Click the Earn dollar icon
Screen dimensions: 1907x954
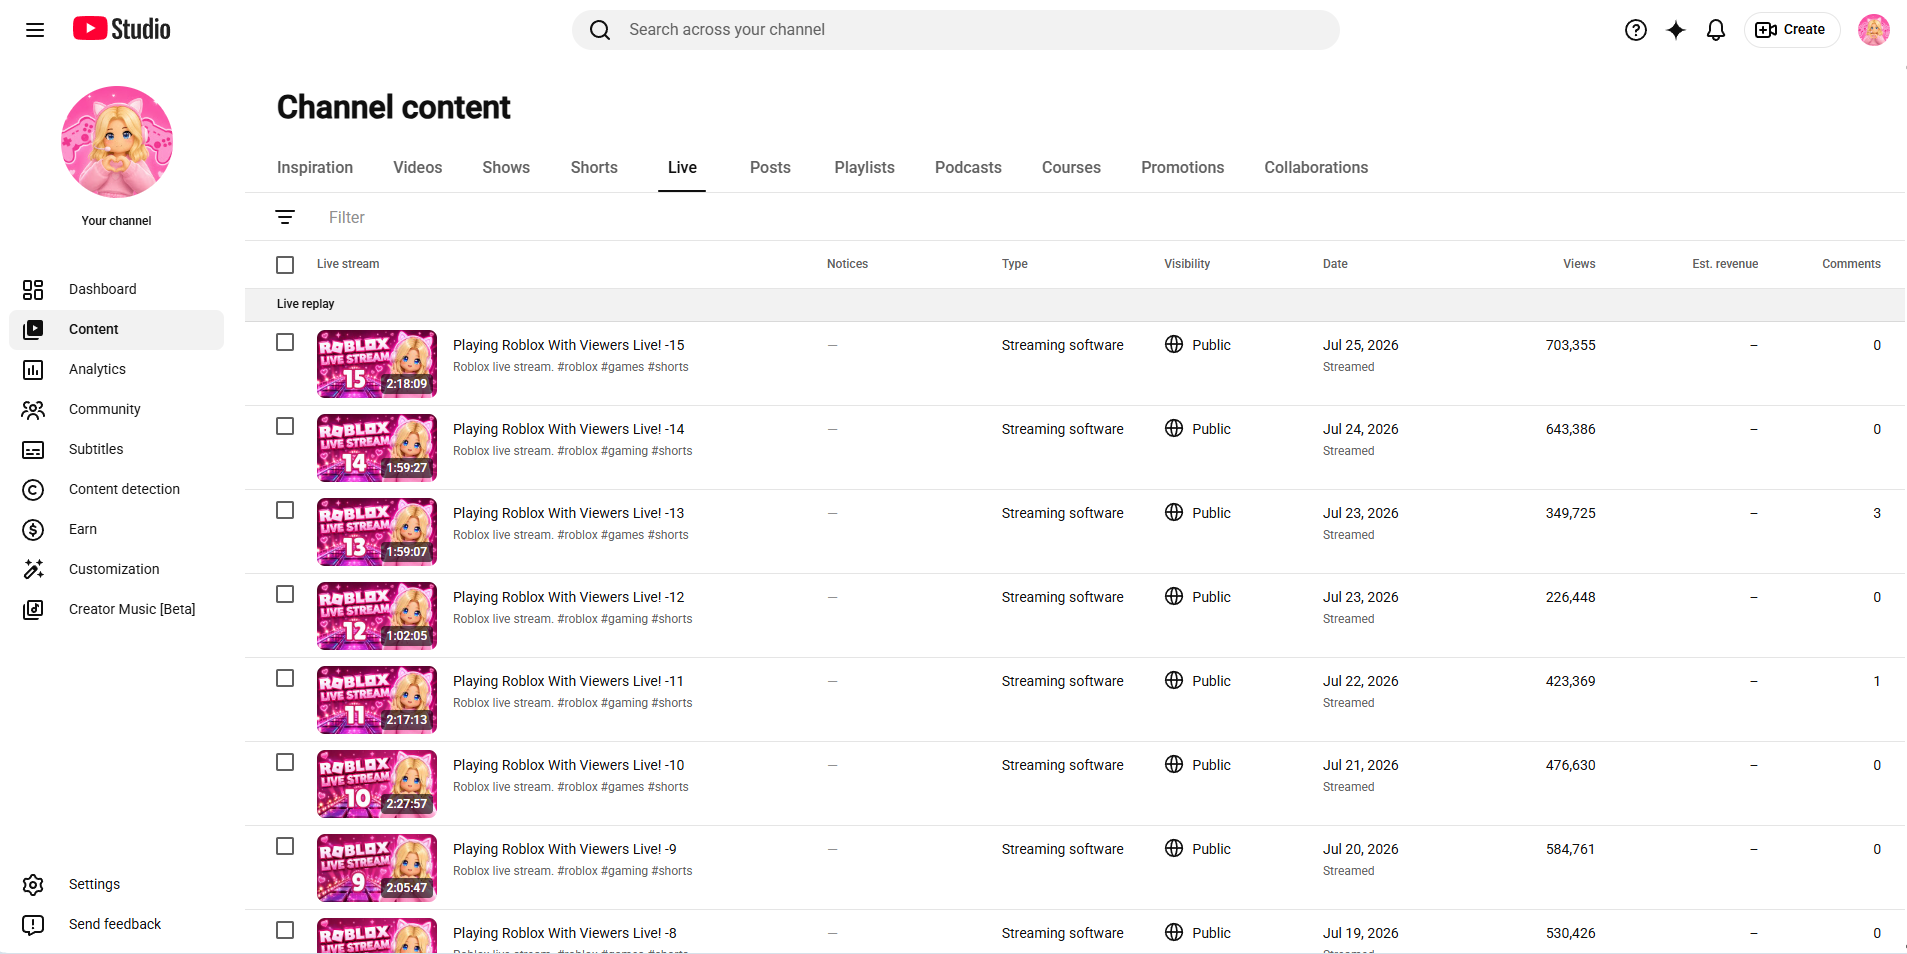(x=33, y=529)
